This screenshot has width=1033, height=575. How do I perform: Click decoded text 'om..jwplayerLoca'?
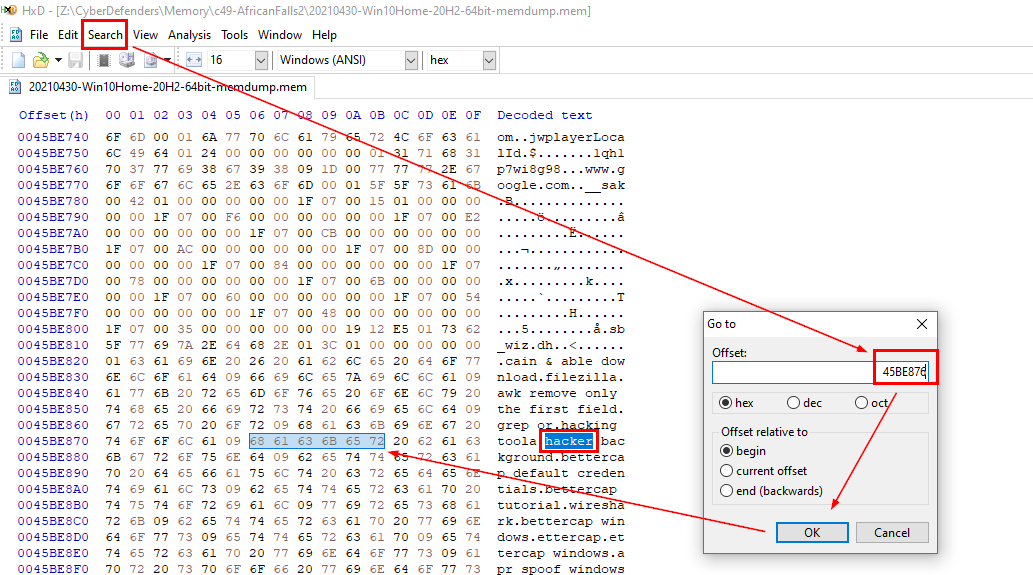click(x=561, y=137)
